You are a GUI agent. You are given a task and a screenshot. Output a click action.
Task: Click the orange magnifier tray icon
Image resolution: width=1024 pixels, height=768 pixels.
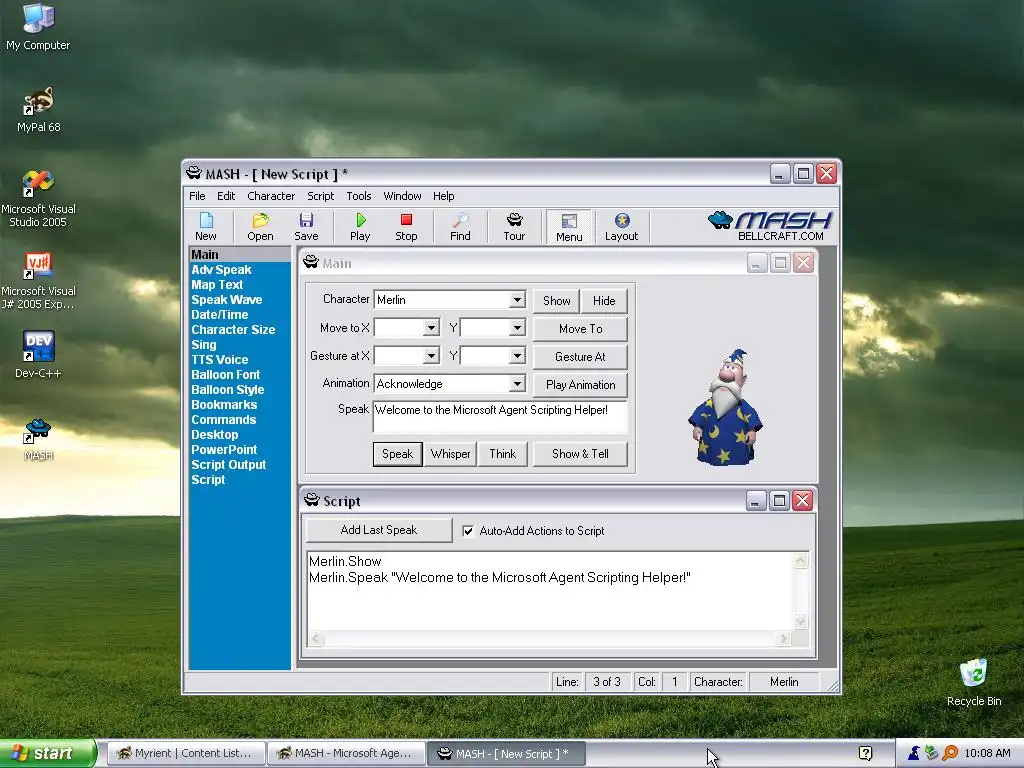coord(950,753)
